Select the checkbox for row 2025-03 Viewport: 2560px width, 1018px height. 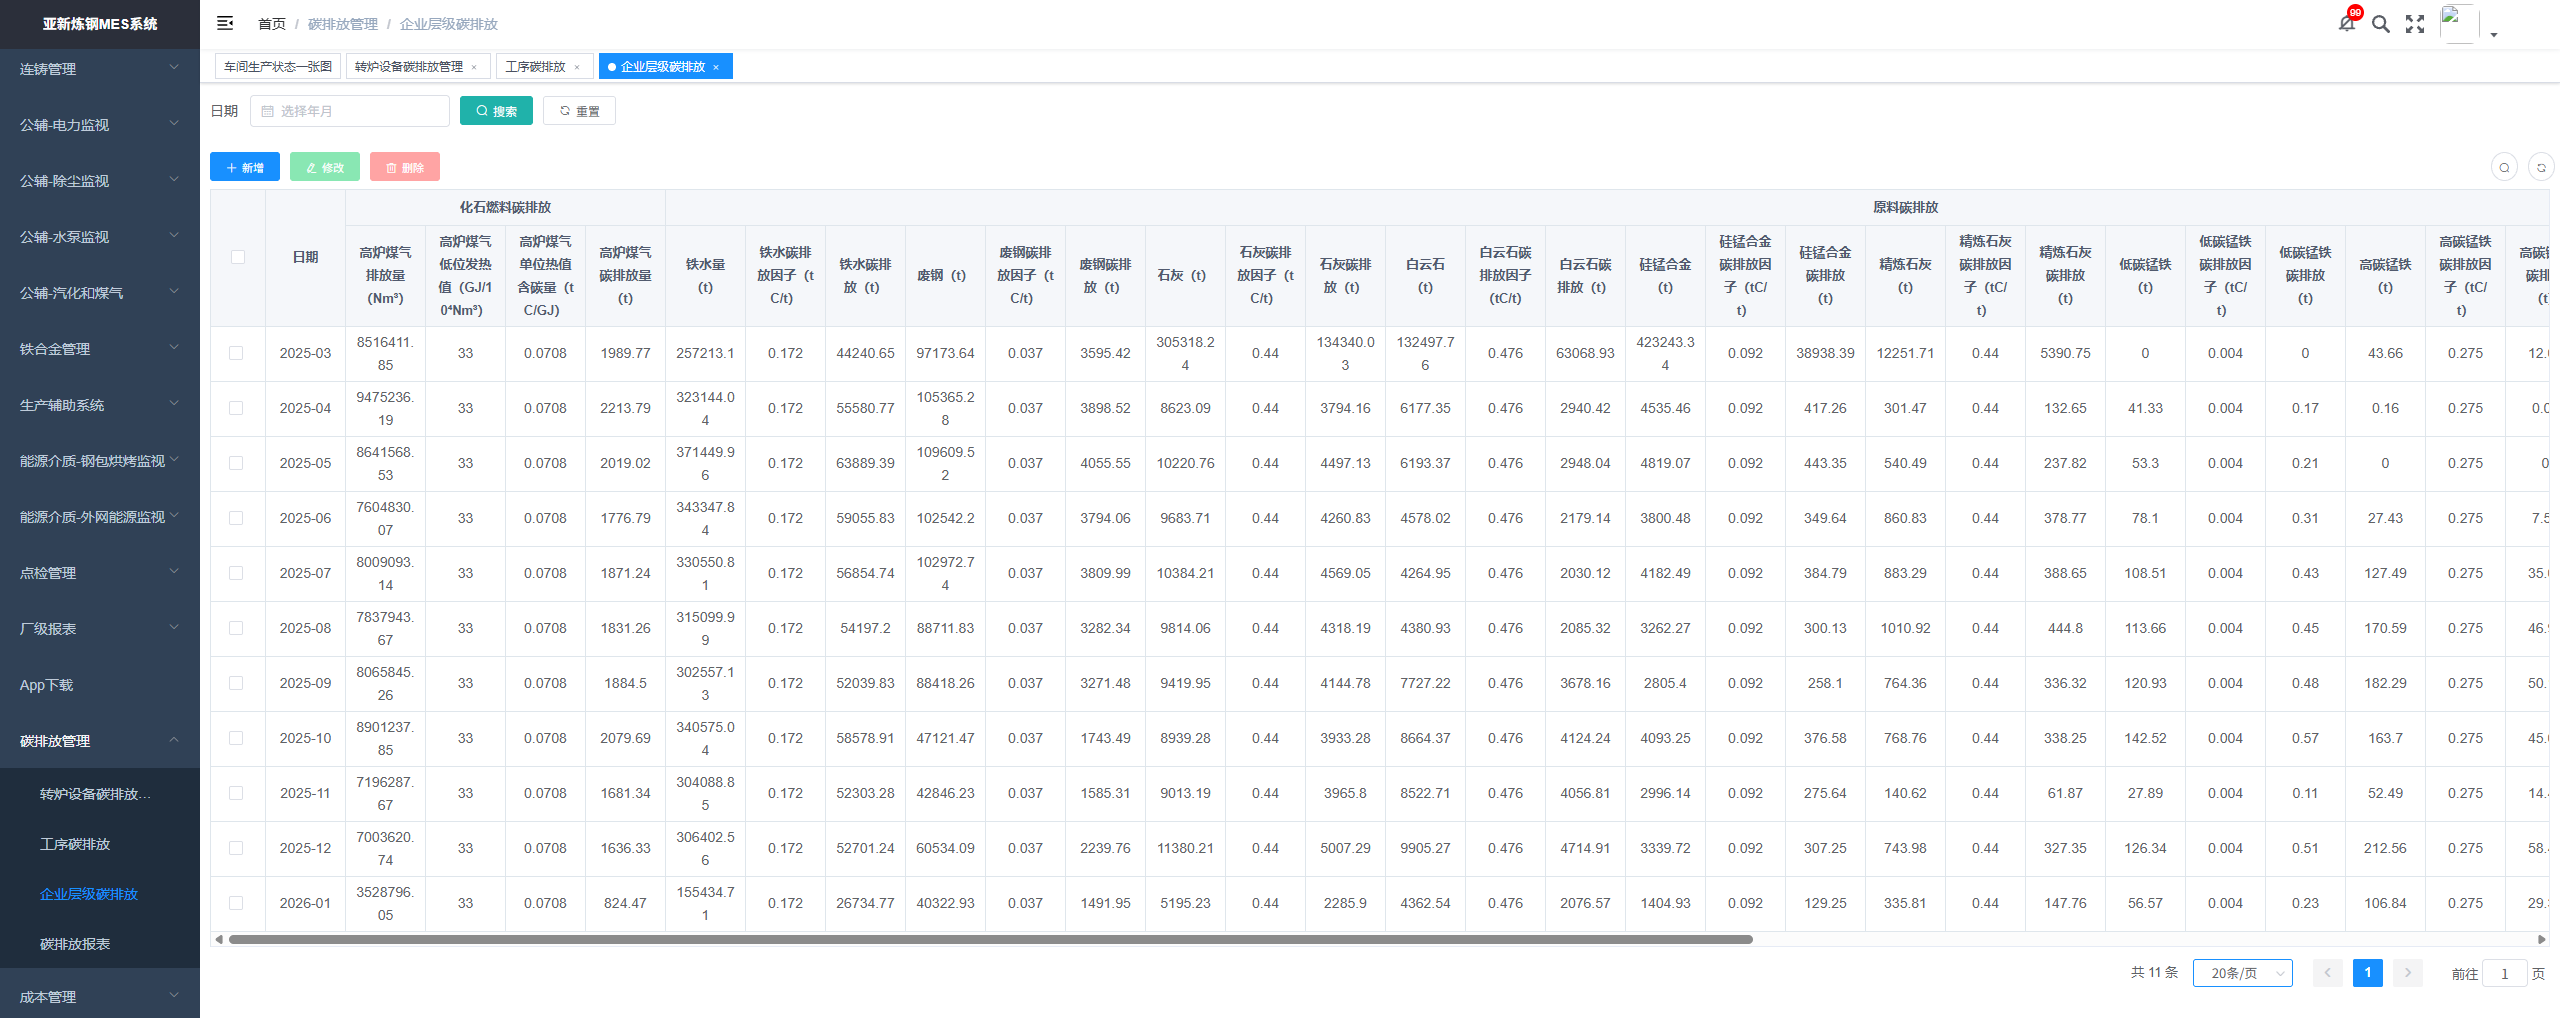coord(236,353)
